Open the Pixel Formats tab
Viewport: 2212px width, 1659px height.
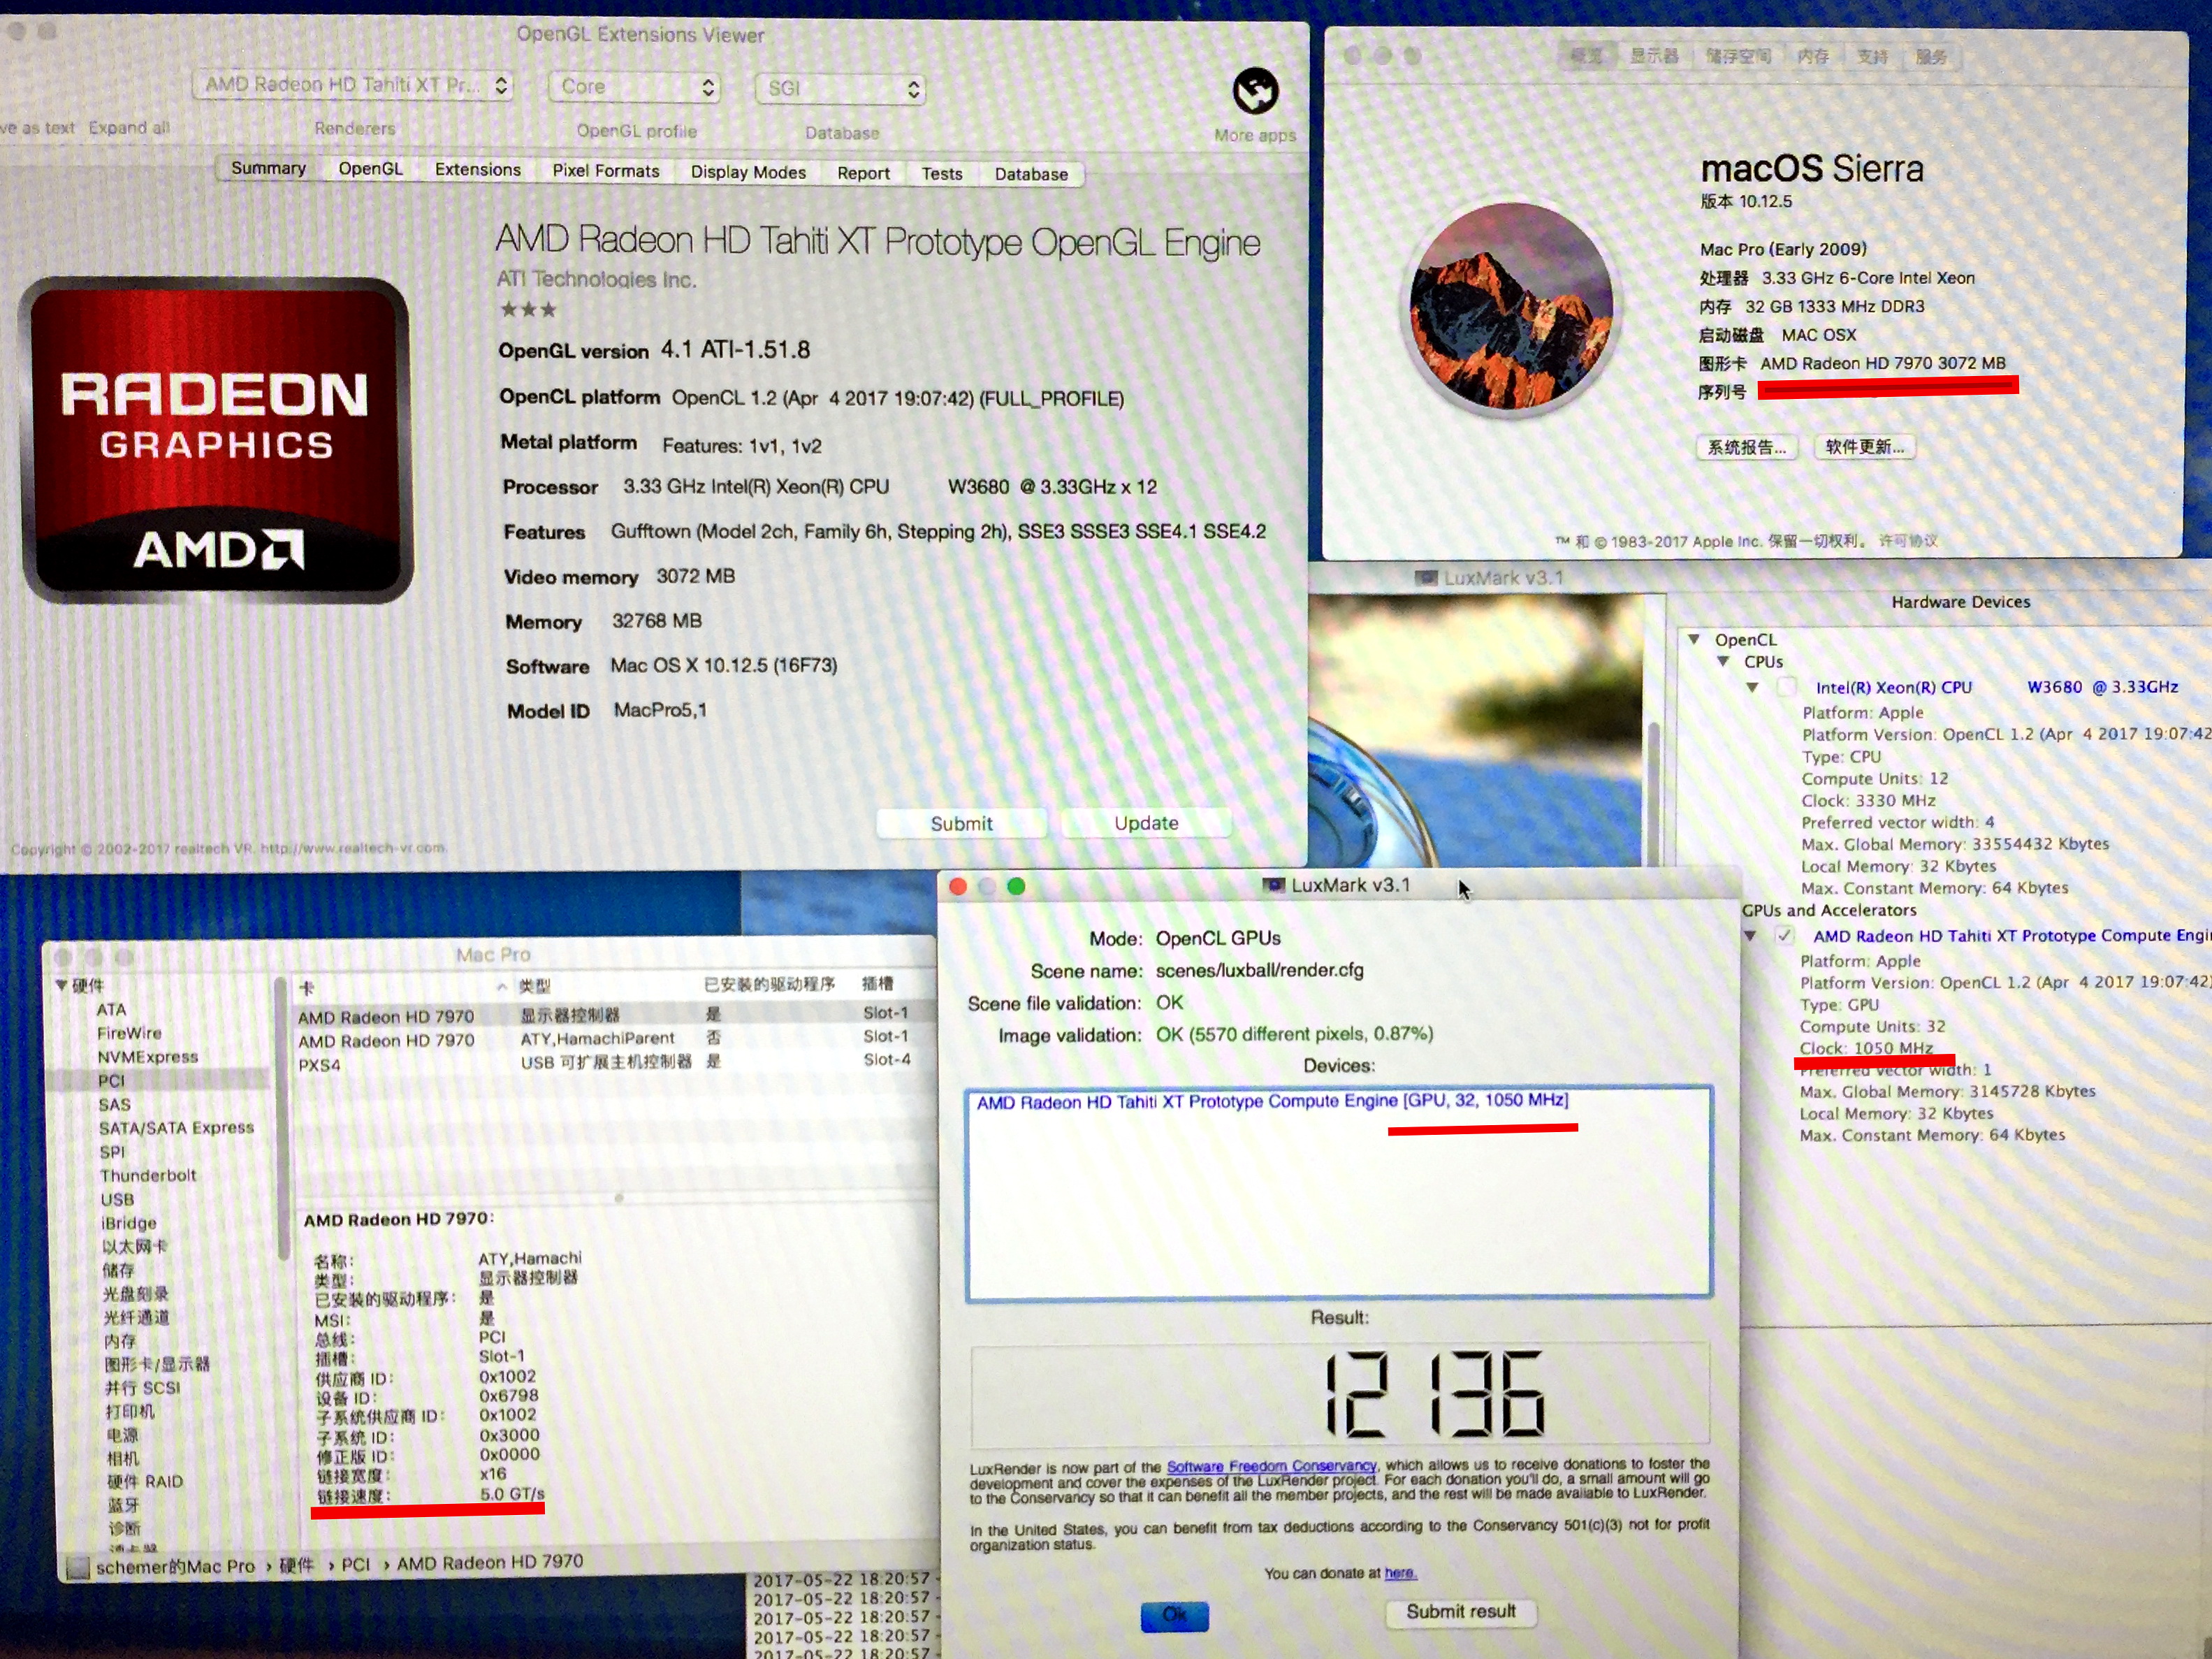[606, 171]
